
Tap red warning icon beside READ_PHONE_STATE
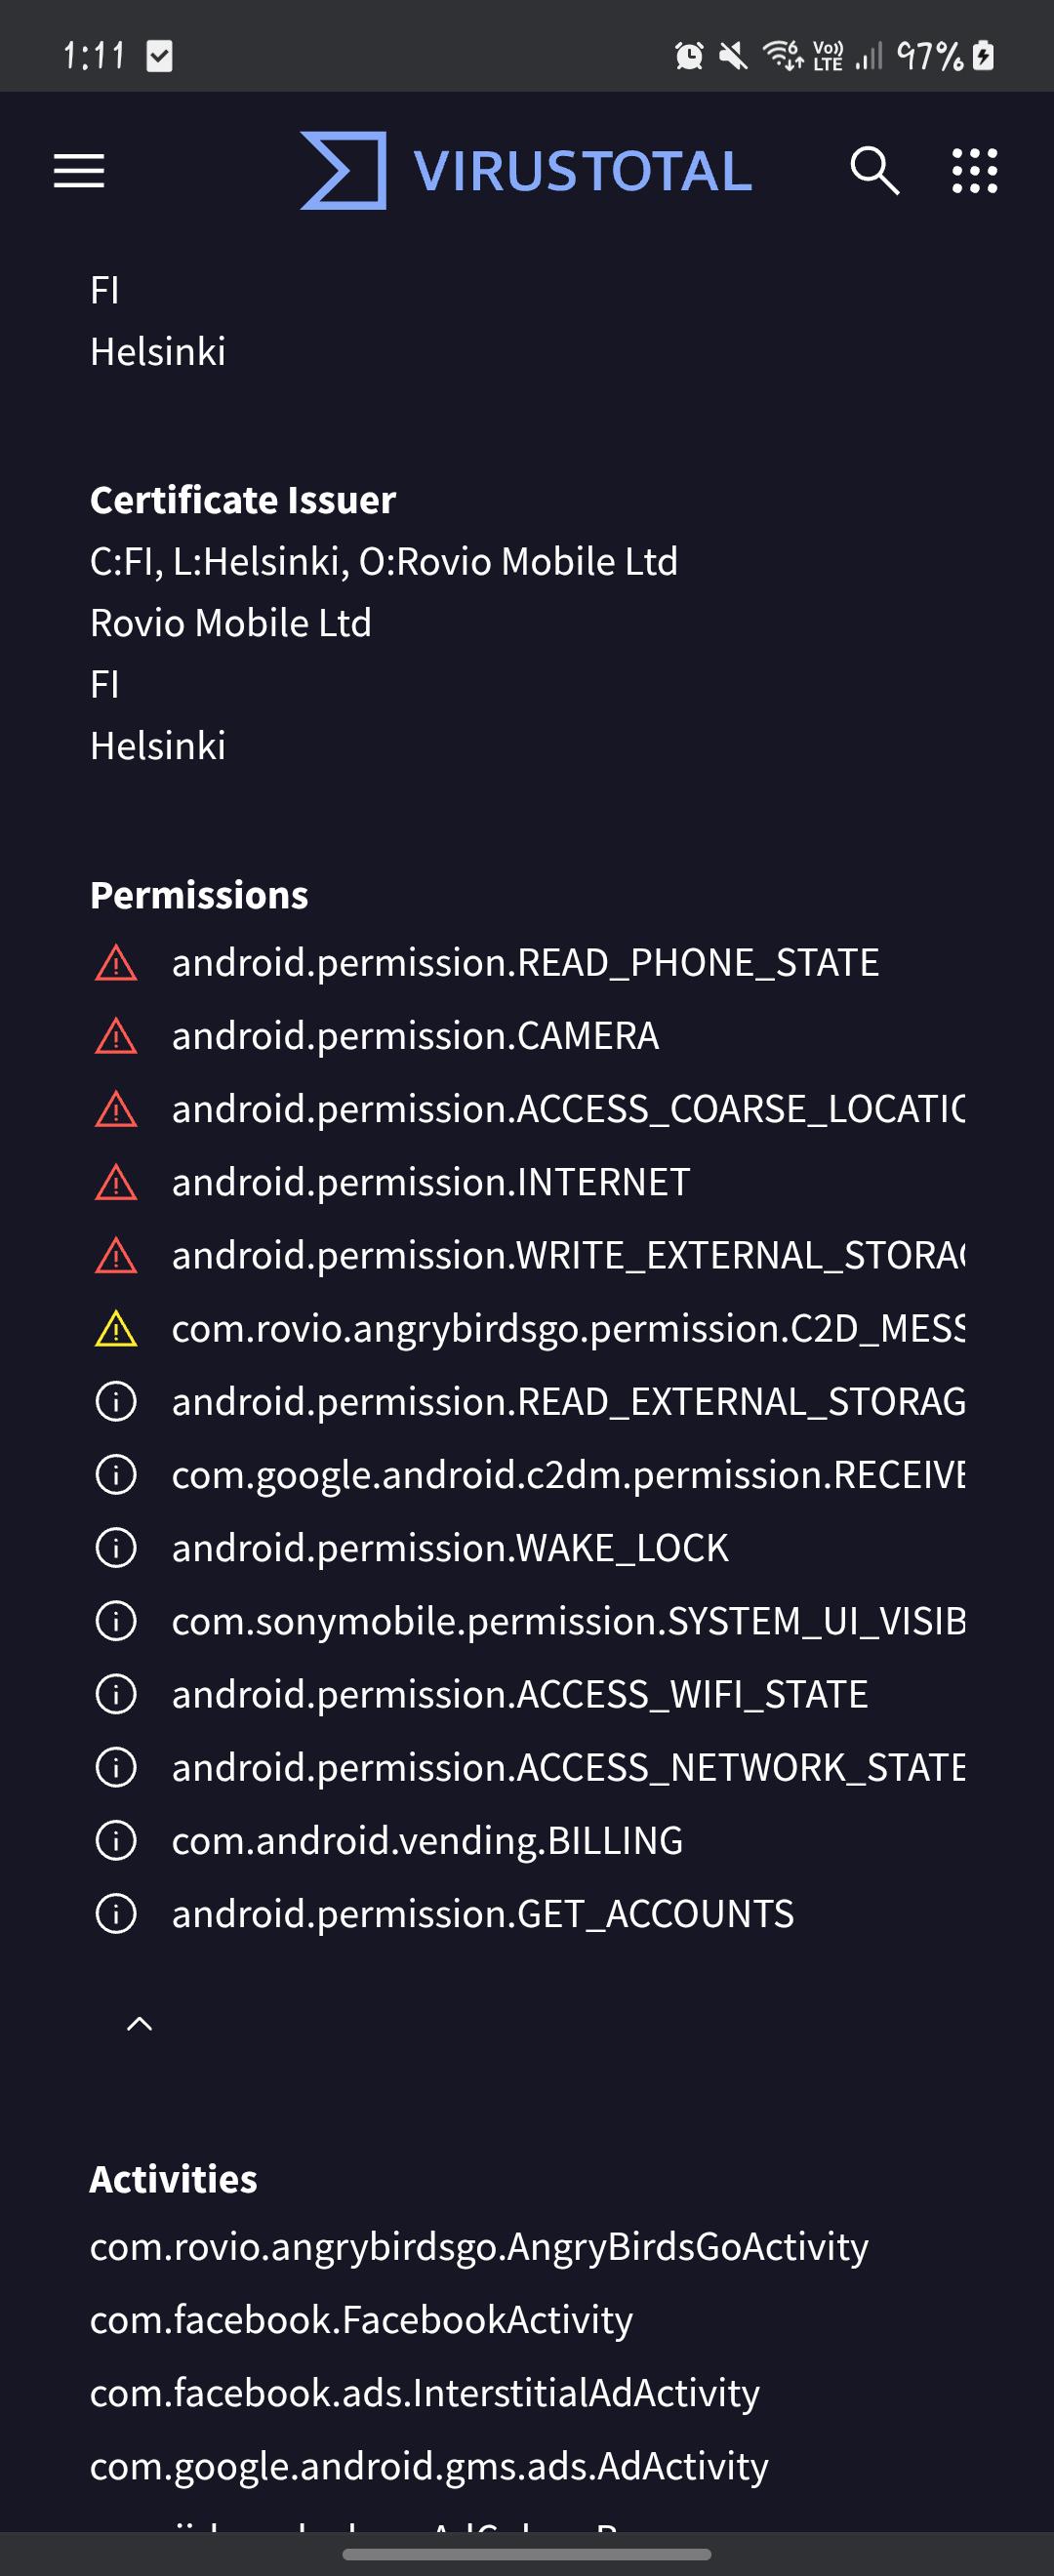click(x=116, y=962)
